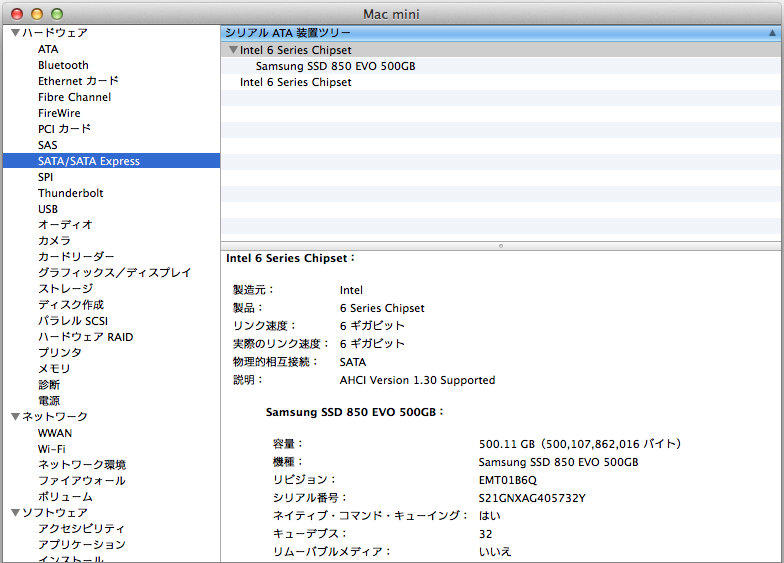784x563 pixels.
Task: Select USB in the sidebar
Action: (x=48, y=209)
